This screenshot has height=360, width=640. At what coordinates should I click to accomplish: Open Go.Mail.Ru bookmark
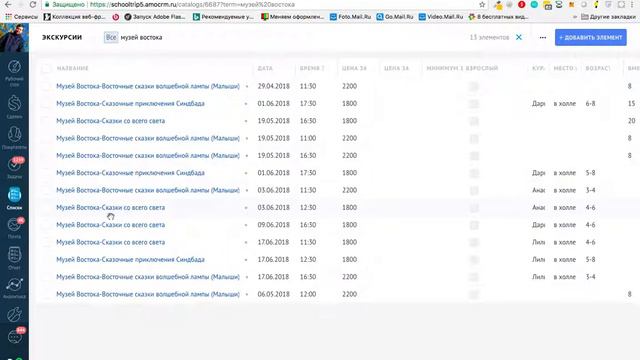pos(395,17)
